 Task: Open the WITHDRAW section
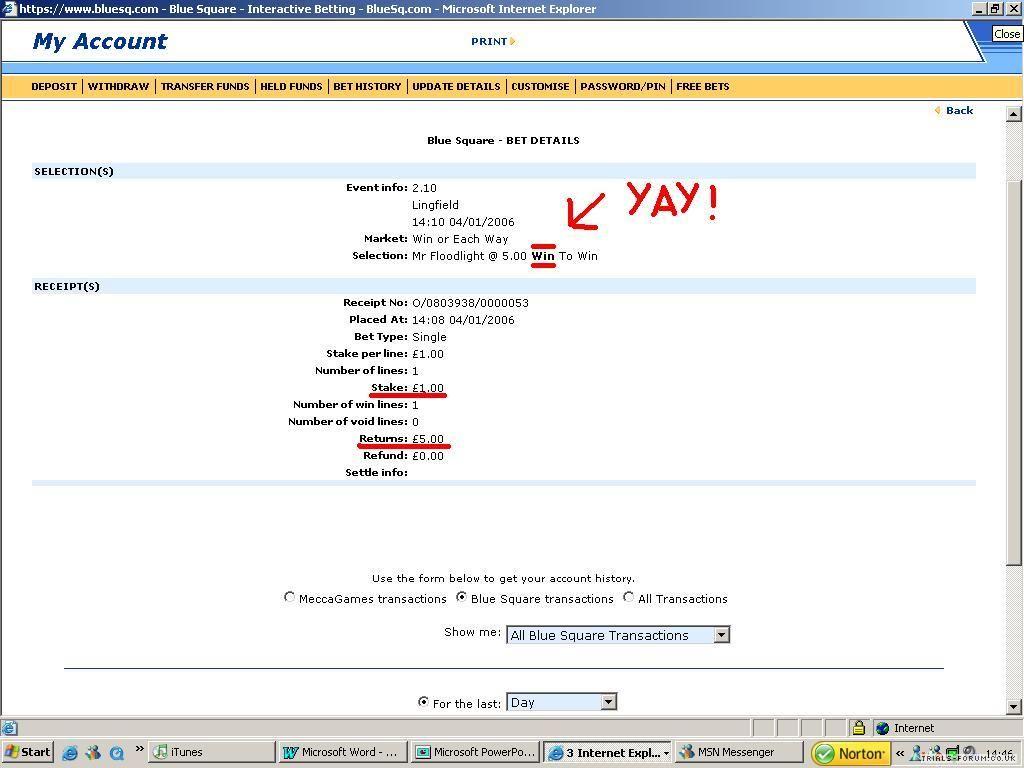(118, 86)
